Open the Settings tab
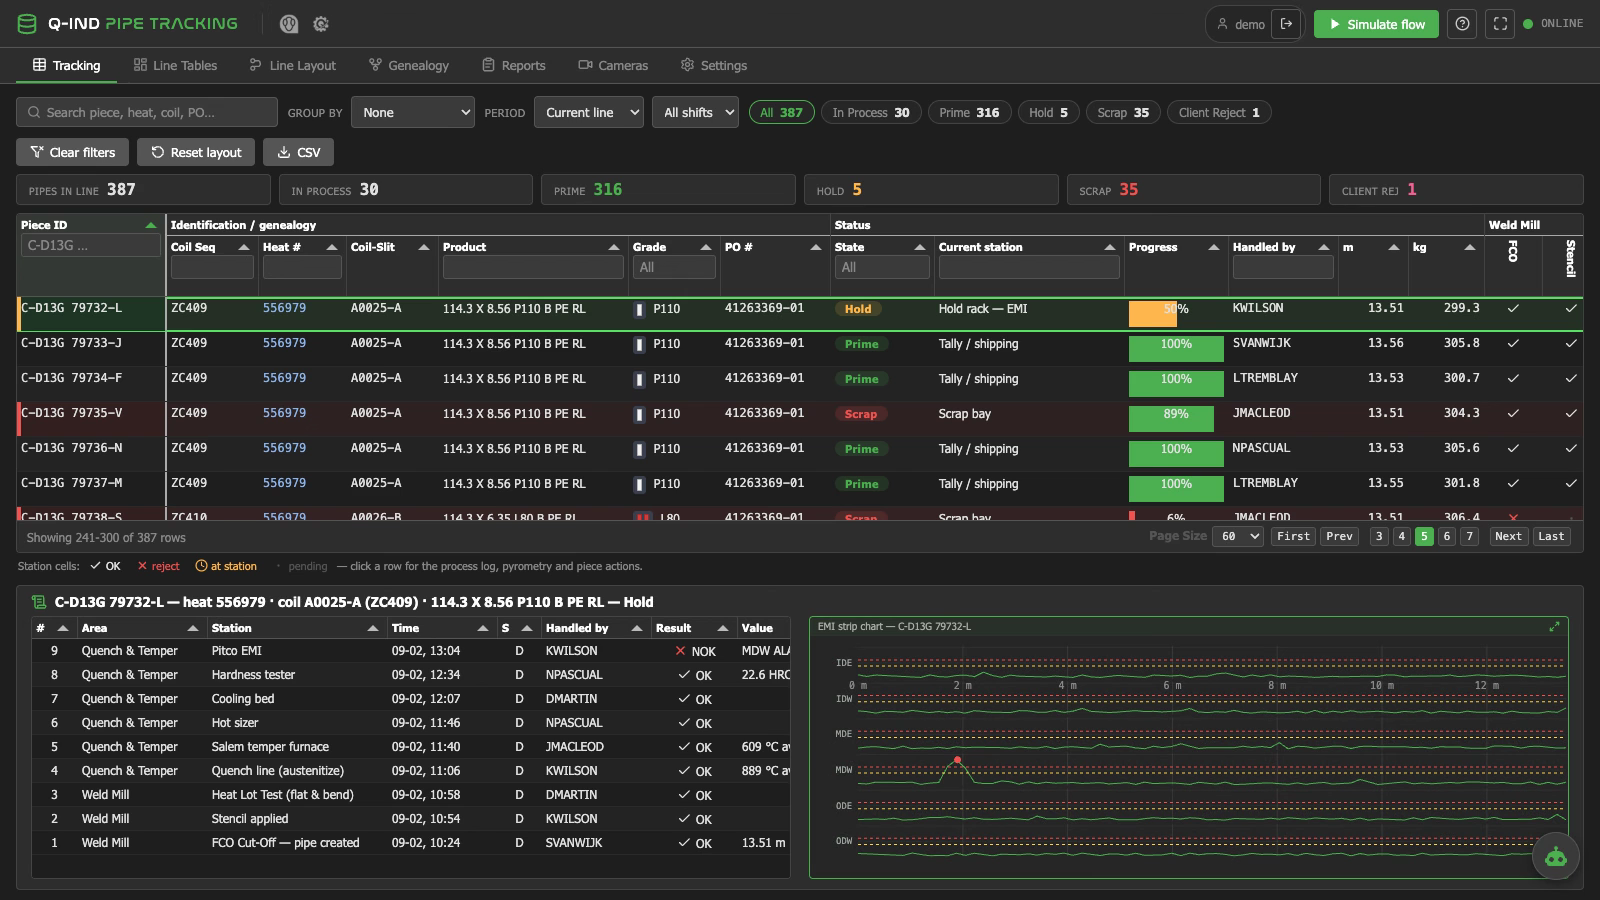This screenshot has width=1600, height=900. (714, 65)
